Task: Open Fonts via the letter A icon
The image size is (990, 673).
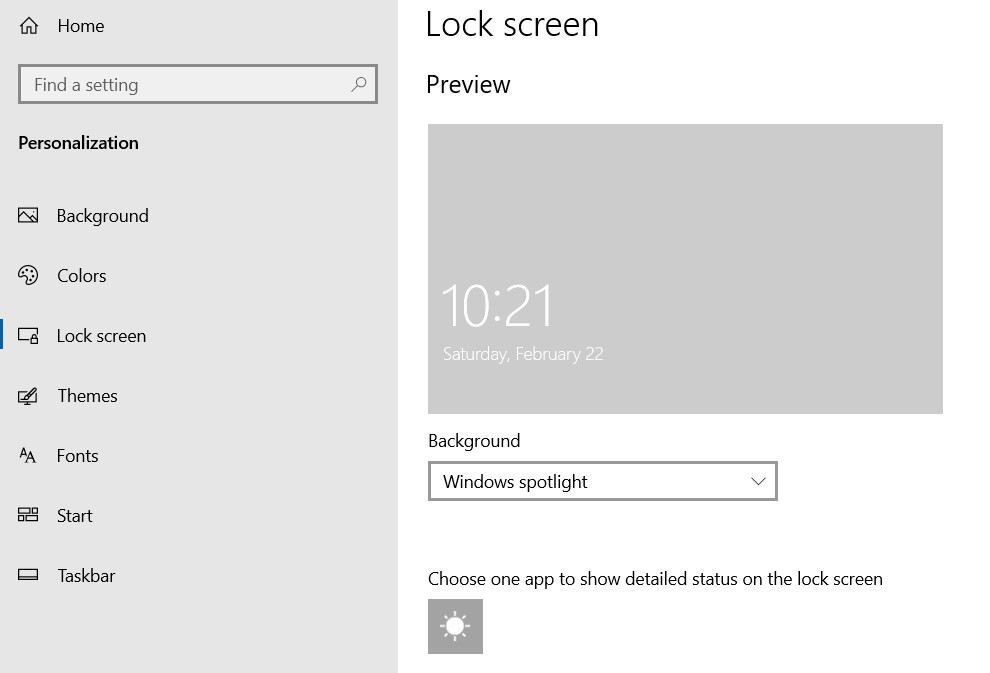Action: click(x=30, y=455)
